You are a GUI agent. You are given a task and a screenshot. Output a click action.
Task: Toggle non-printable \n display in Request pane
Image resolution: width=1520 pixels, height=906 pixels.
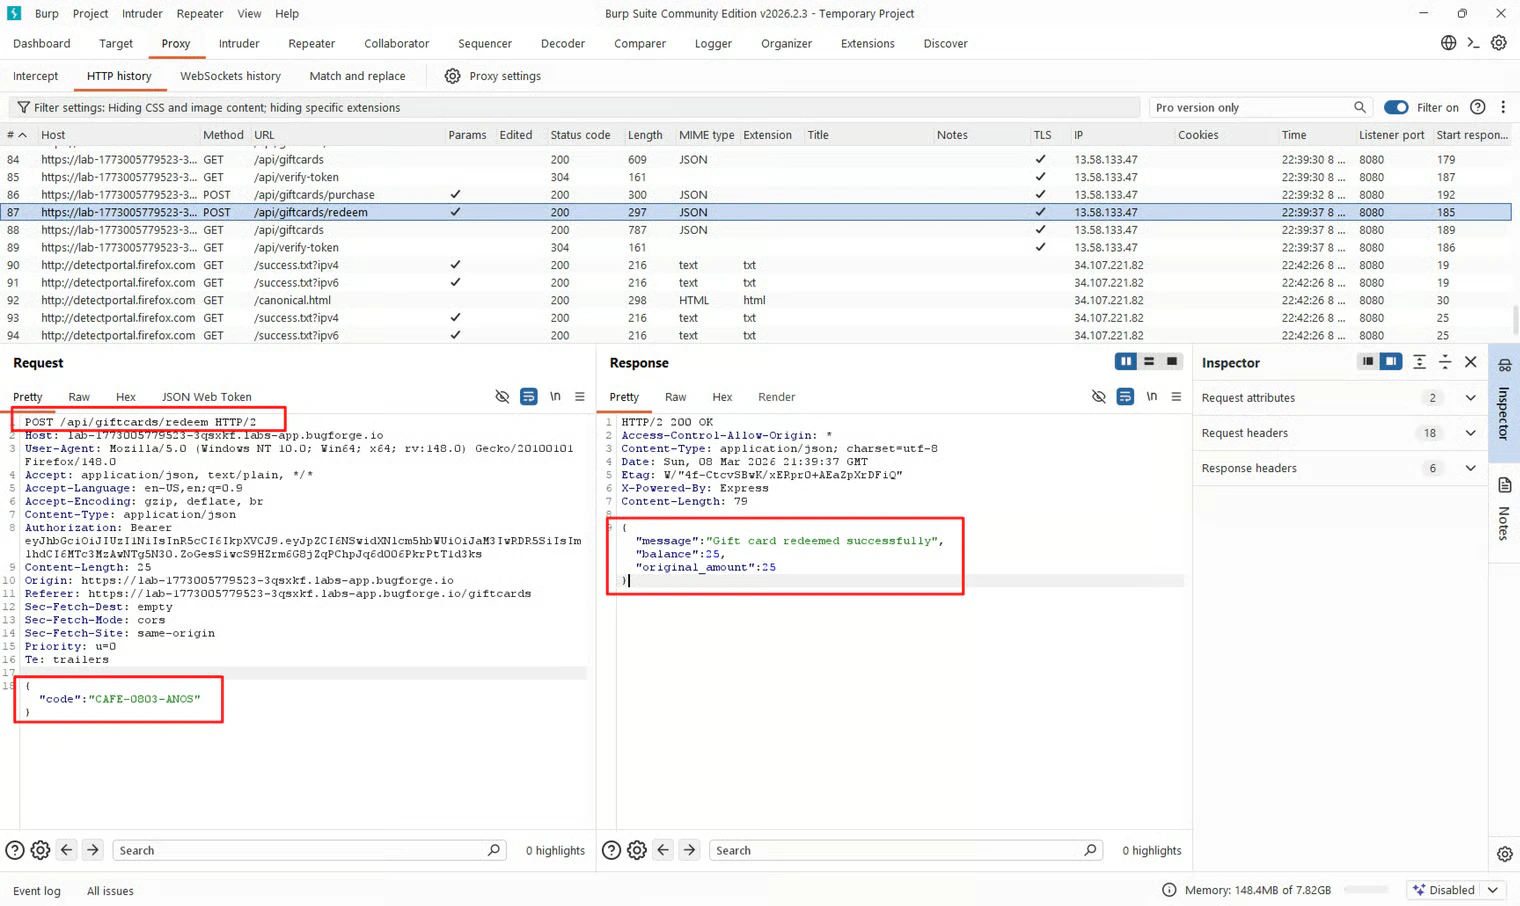coord(555,397)
